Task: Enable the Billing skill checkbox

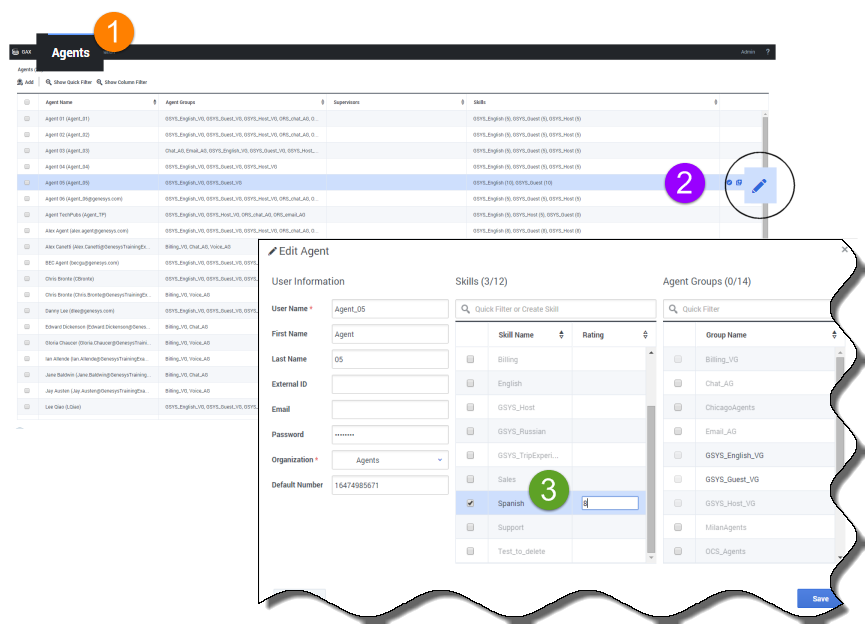Action: pos(470,359)
